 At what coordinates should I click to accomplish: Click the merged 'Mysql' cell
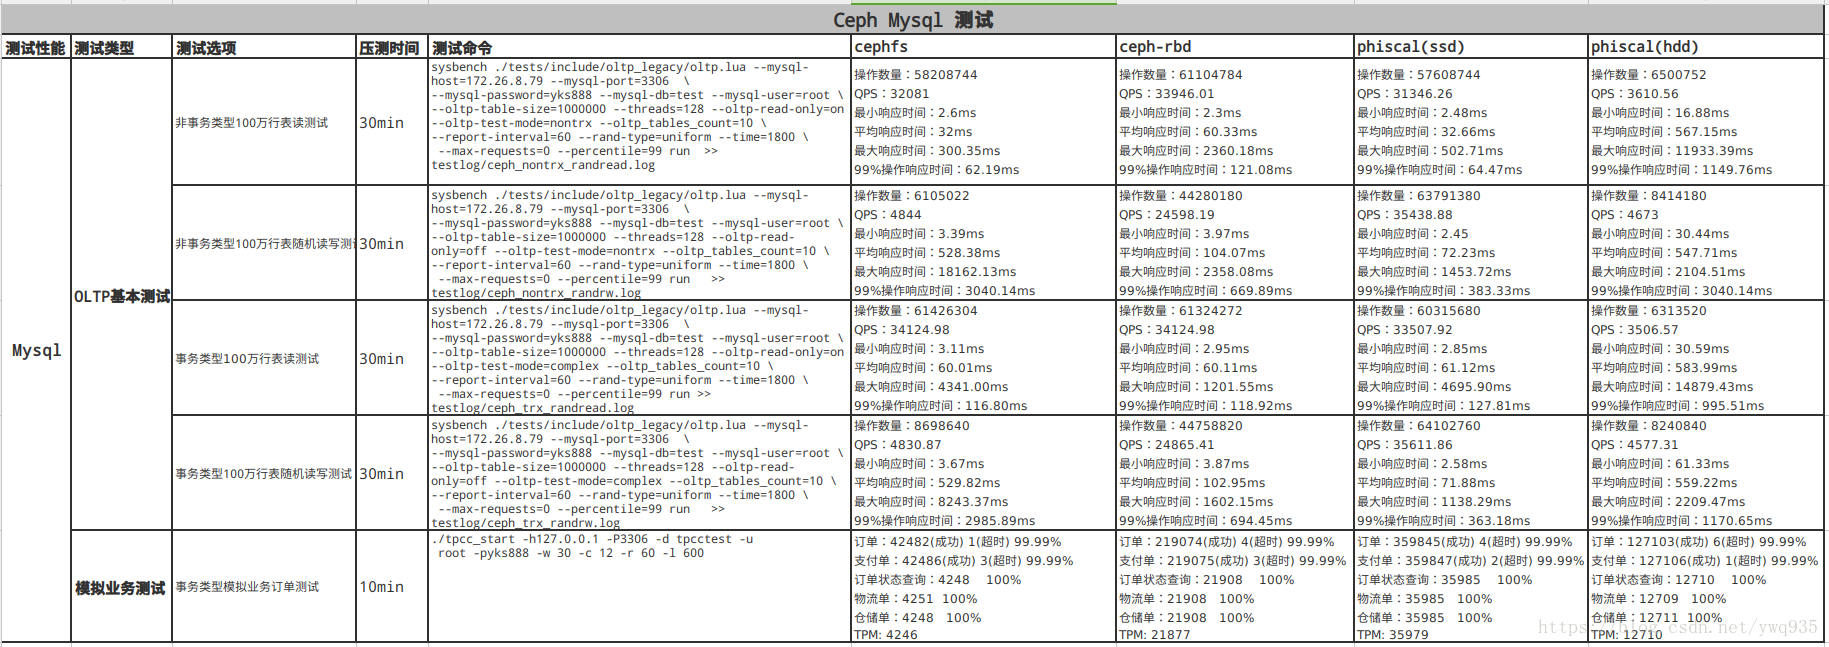[36, 350]
